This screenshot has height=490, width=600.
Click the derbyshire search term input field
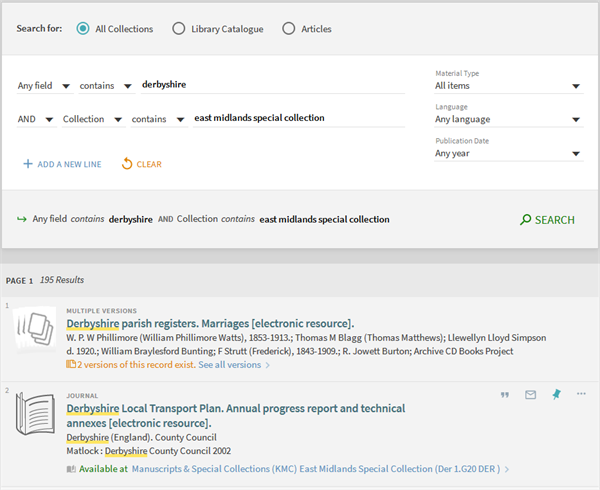[x=270, y=85]
